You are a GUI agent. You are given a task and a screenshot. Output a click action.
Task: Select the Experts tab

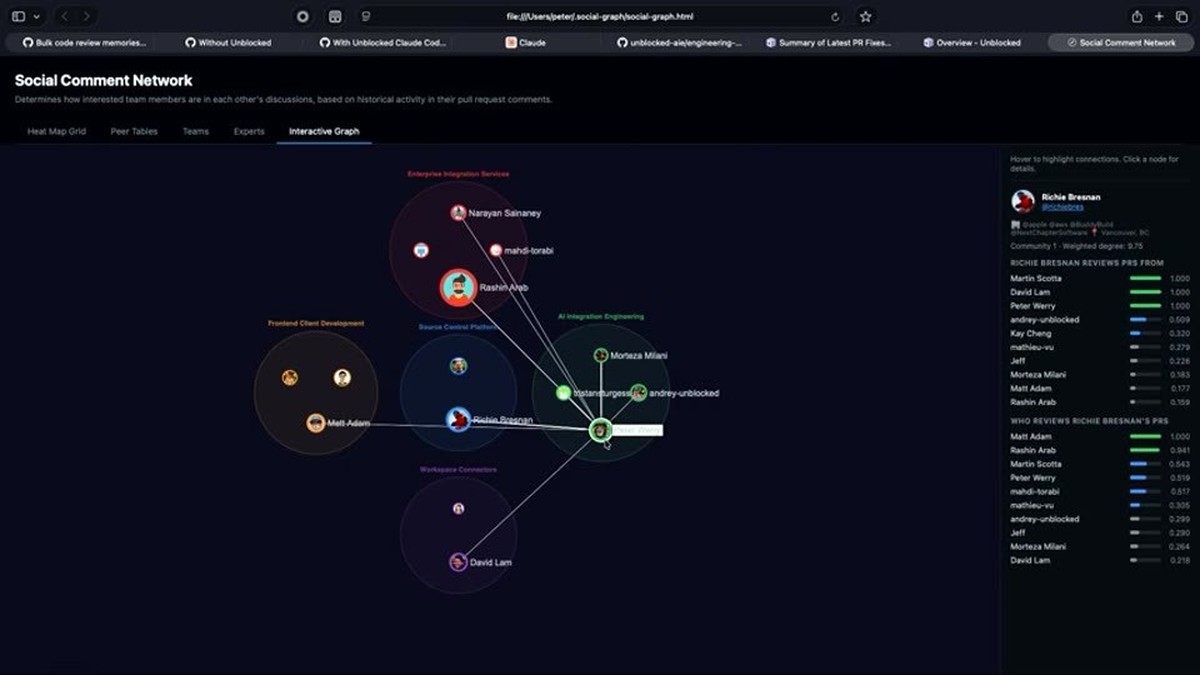click(249, 131)
